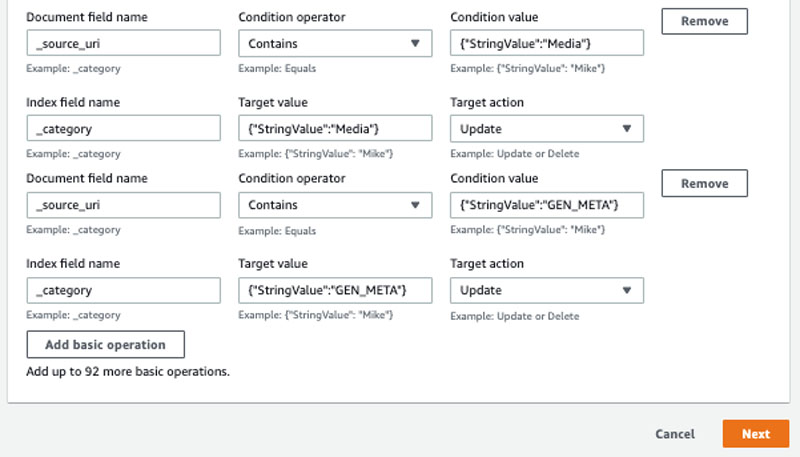Open the Target action dropdown for the GEN_META rule
The image size is (800, 457).
(547, 290)
